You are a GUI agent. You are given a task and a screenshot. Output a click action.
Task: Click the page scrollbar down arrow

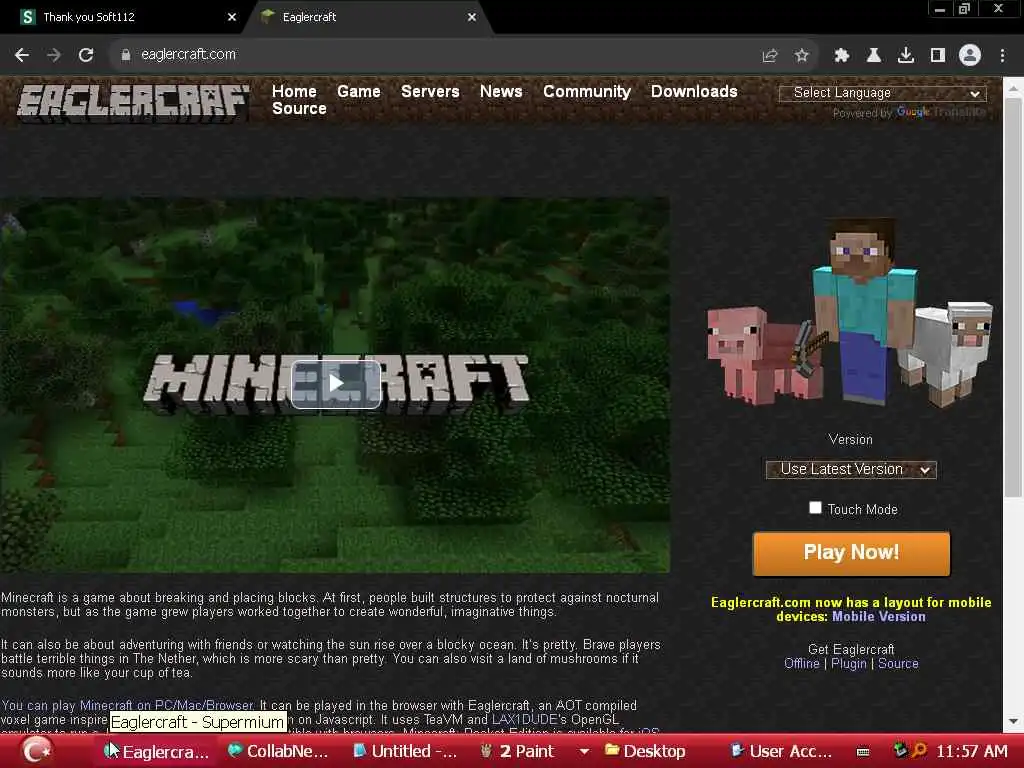1013,722
